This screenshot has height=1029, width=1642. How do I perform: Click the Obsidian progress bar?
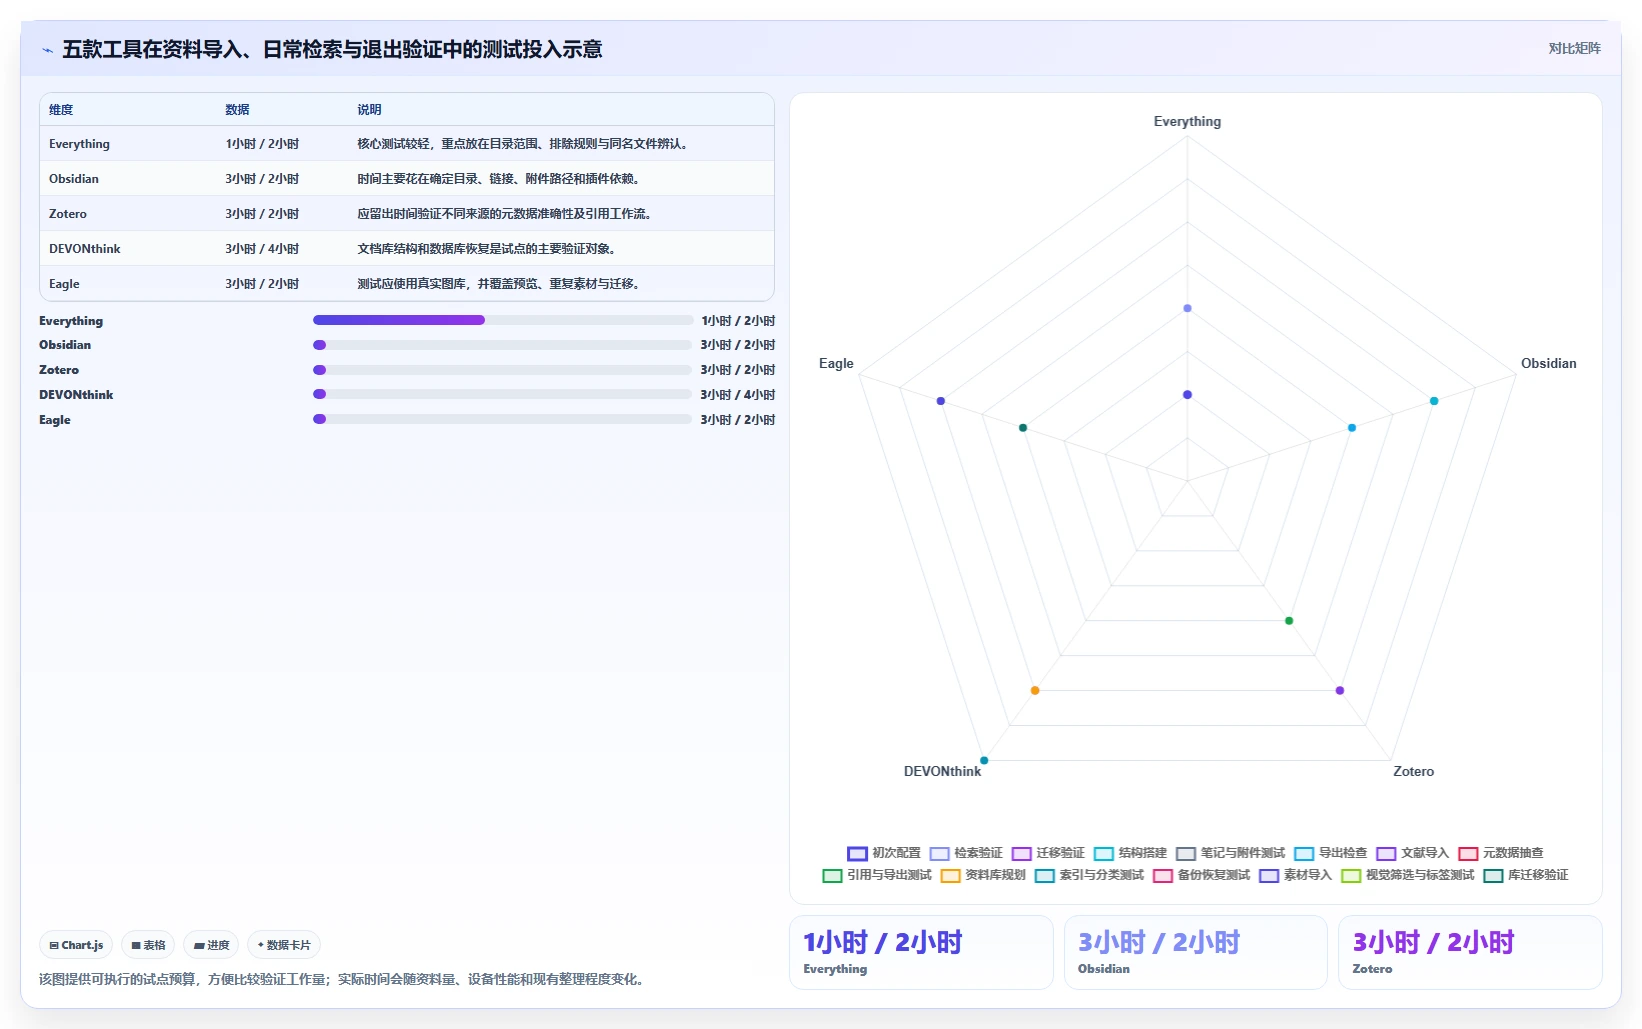502,345
